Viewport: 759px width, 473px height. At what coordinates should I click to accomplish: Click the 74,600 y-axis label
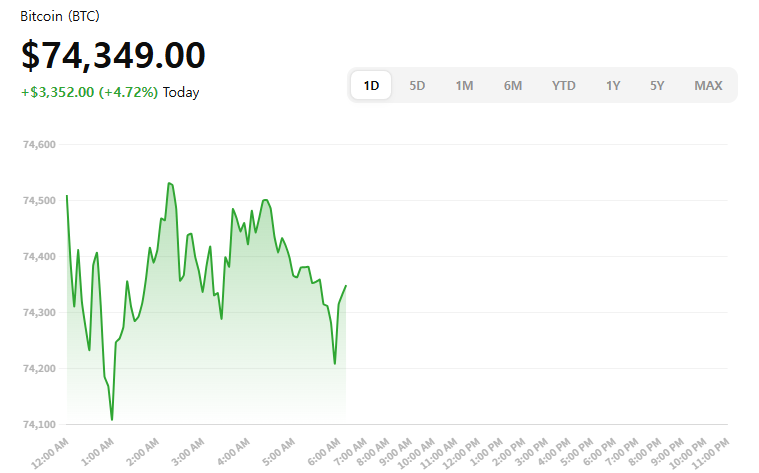38,145
